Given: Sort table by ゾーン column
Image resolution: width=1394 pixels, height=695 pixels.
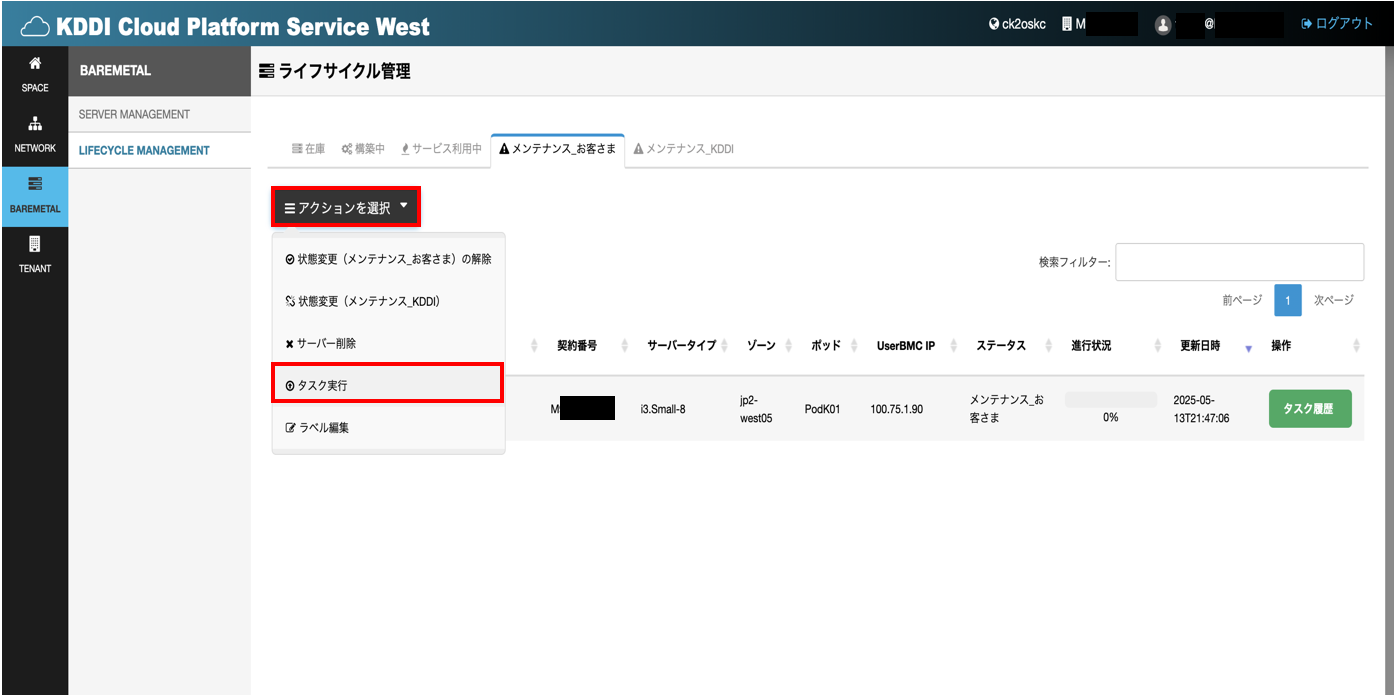Looking at the screenshot, I should click(x=761, y=346).
